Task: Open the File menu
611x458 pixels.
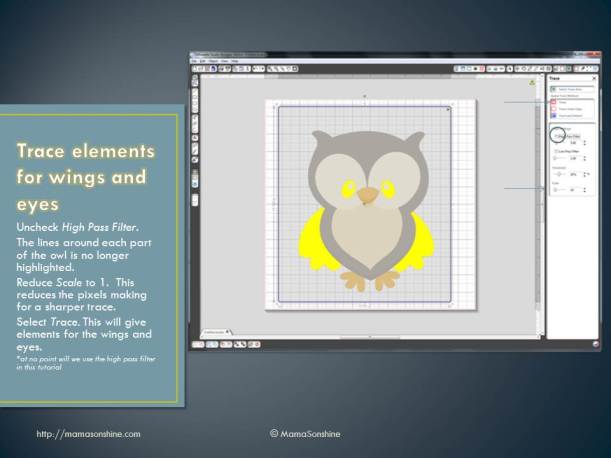Action: tap(196, 60)
